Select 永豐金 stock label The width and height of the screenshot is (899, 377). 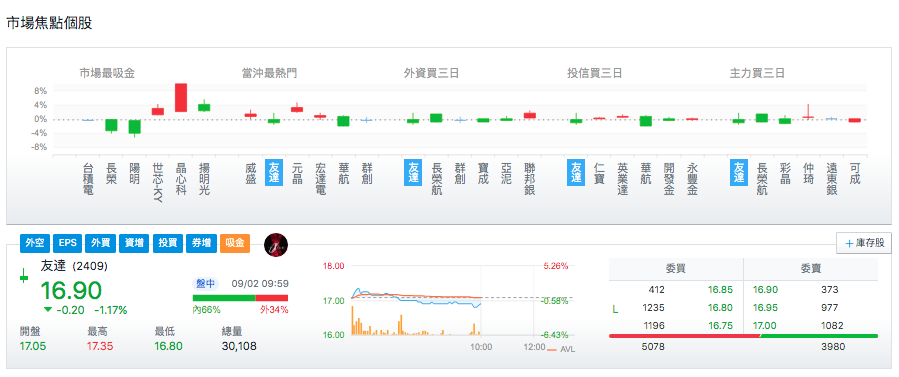tap(693, 178)
